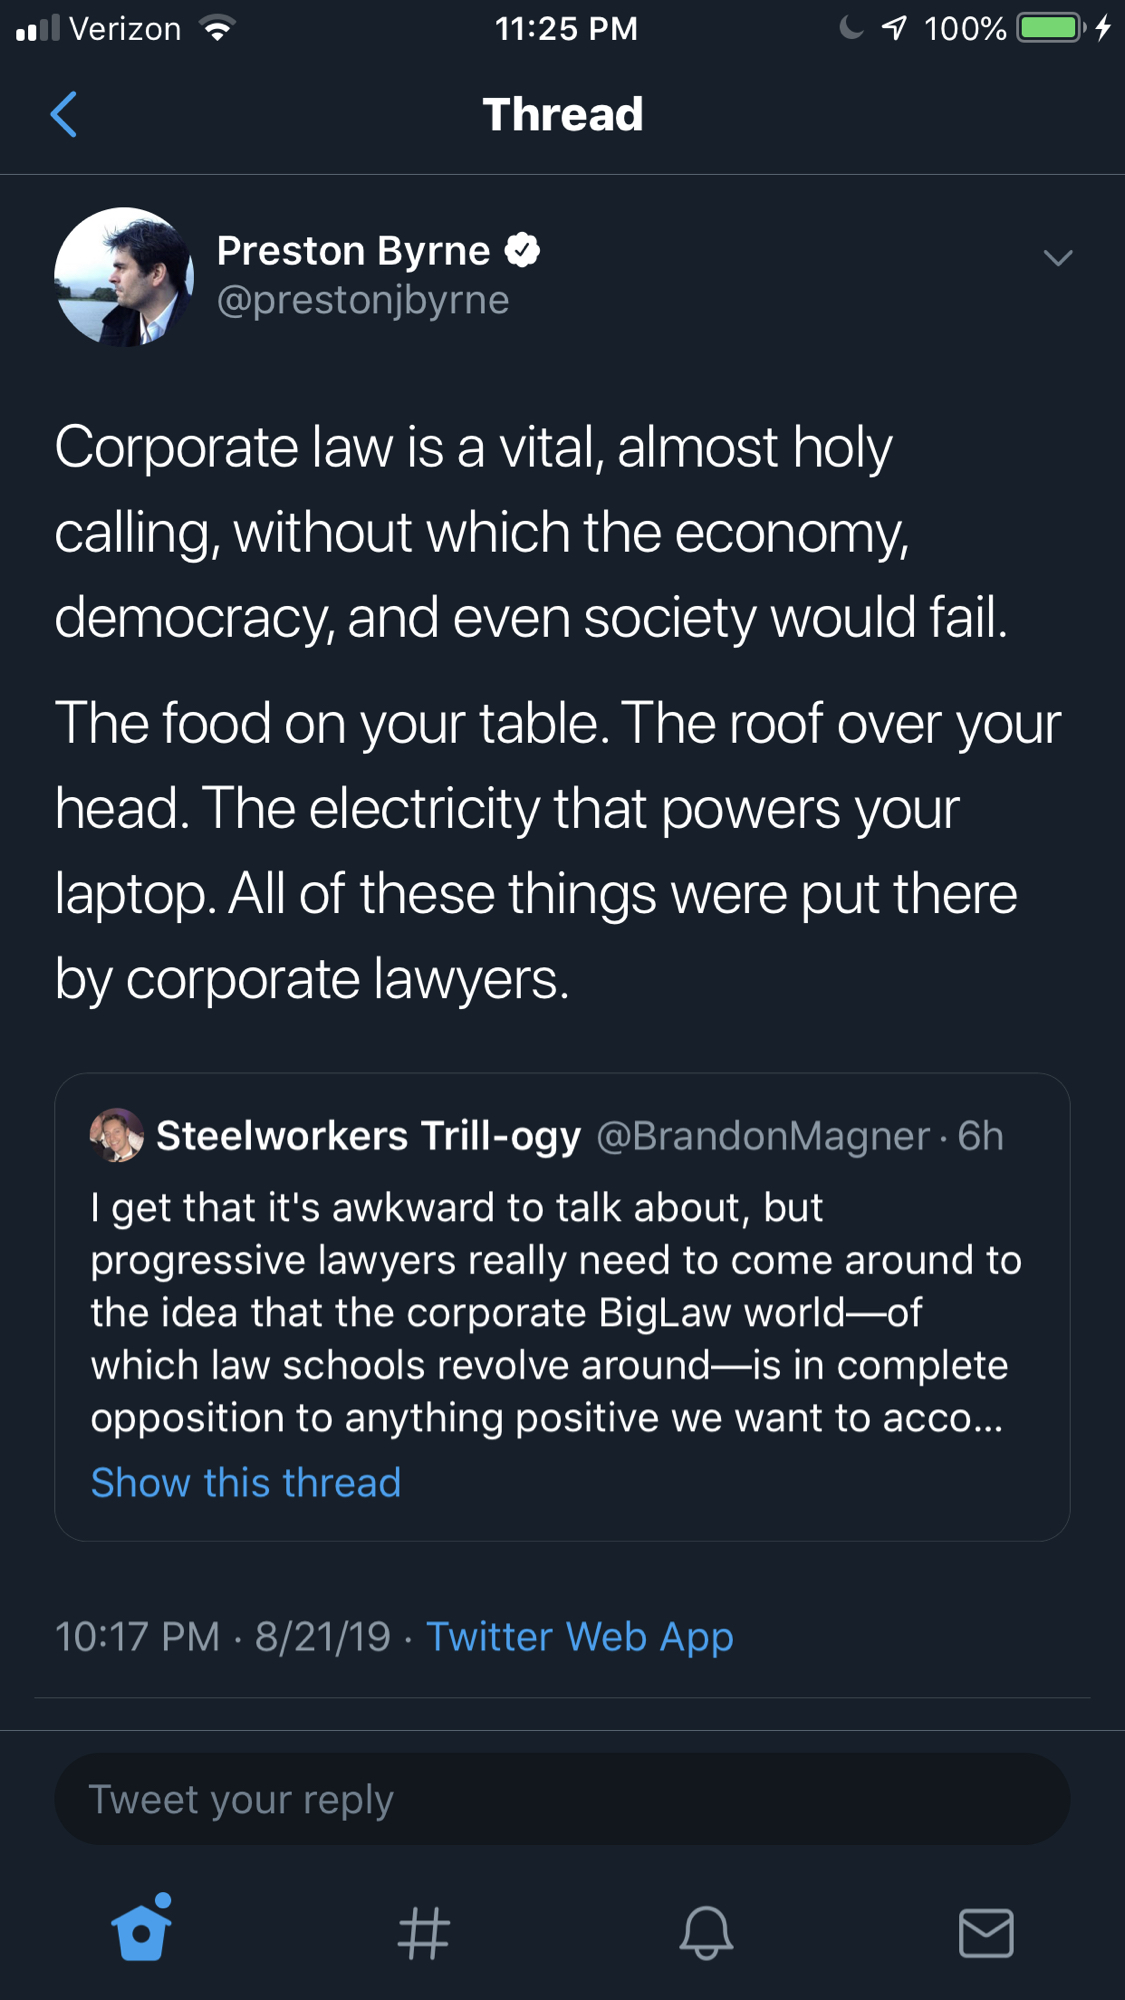Viewport: 1125px width, 2000px height.
Task: Tap the tweet timestamp 10:17 PM
Action: click(x=137, y=1637)
